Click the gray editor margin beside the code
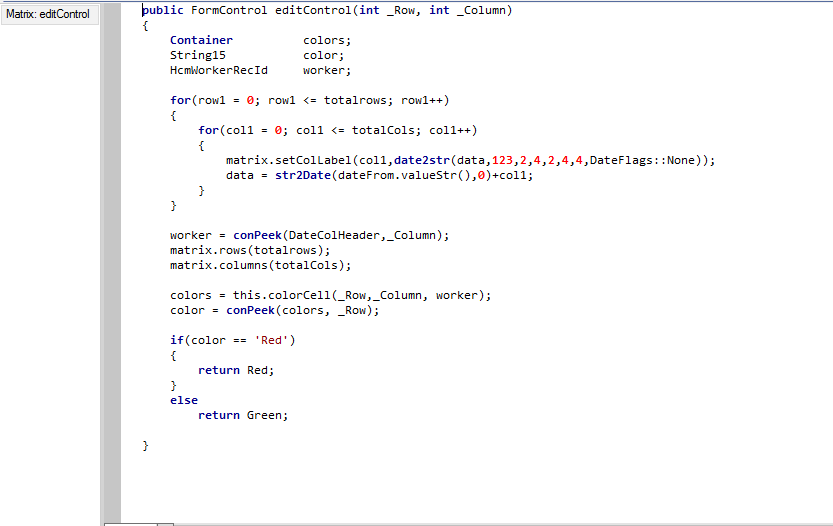This screenshot has height=526, width=833. (x=112, y=263)
